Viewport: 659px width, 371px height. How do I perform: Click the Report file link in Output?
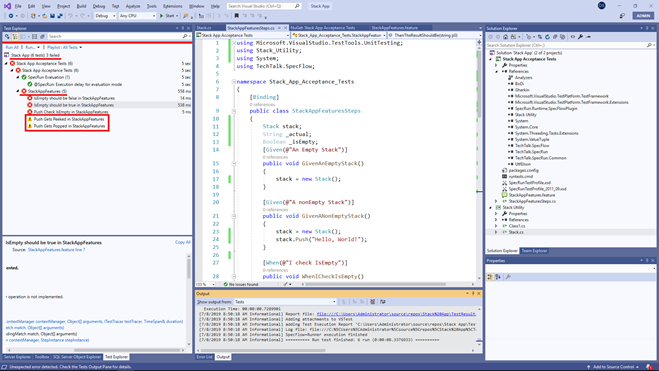click(396, 314)
